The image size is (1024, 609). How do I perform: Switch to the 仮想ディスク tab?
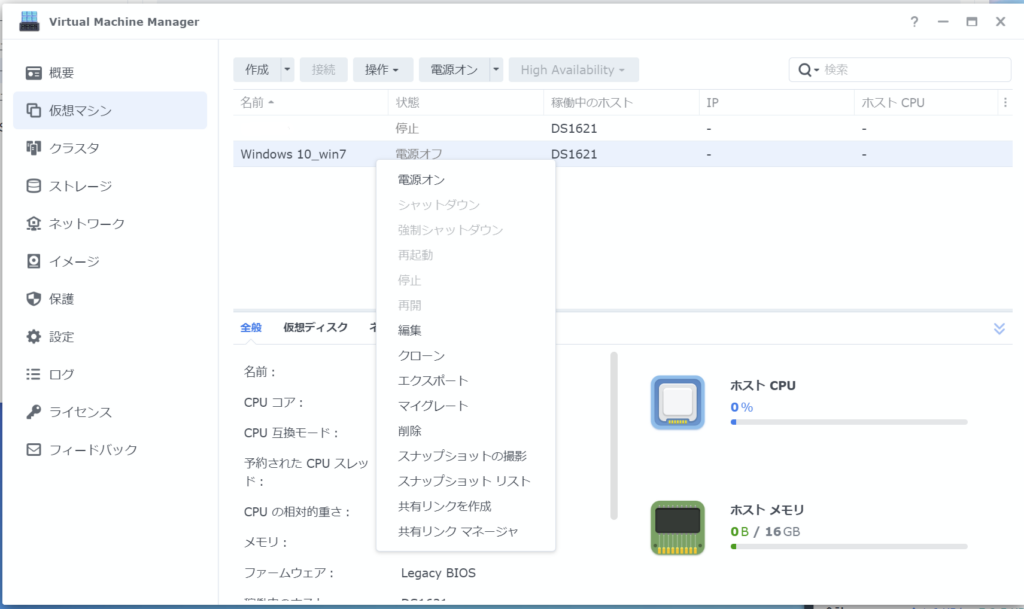point(315,328)
